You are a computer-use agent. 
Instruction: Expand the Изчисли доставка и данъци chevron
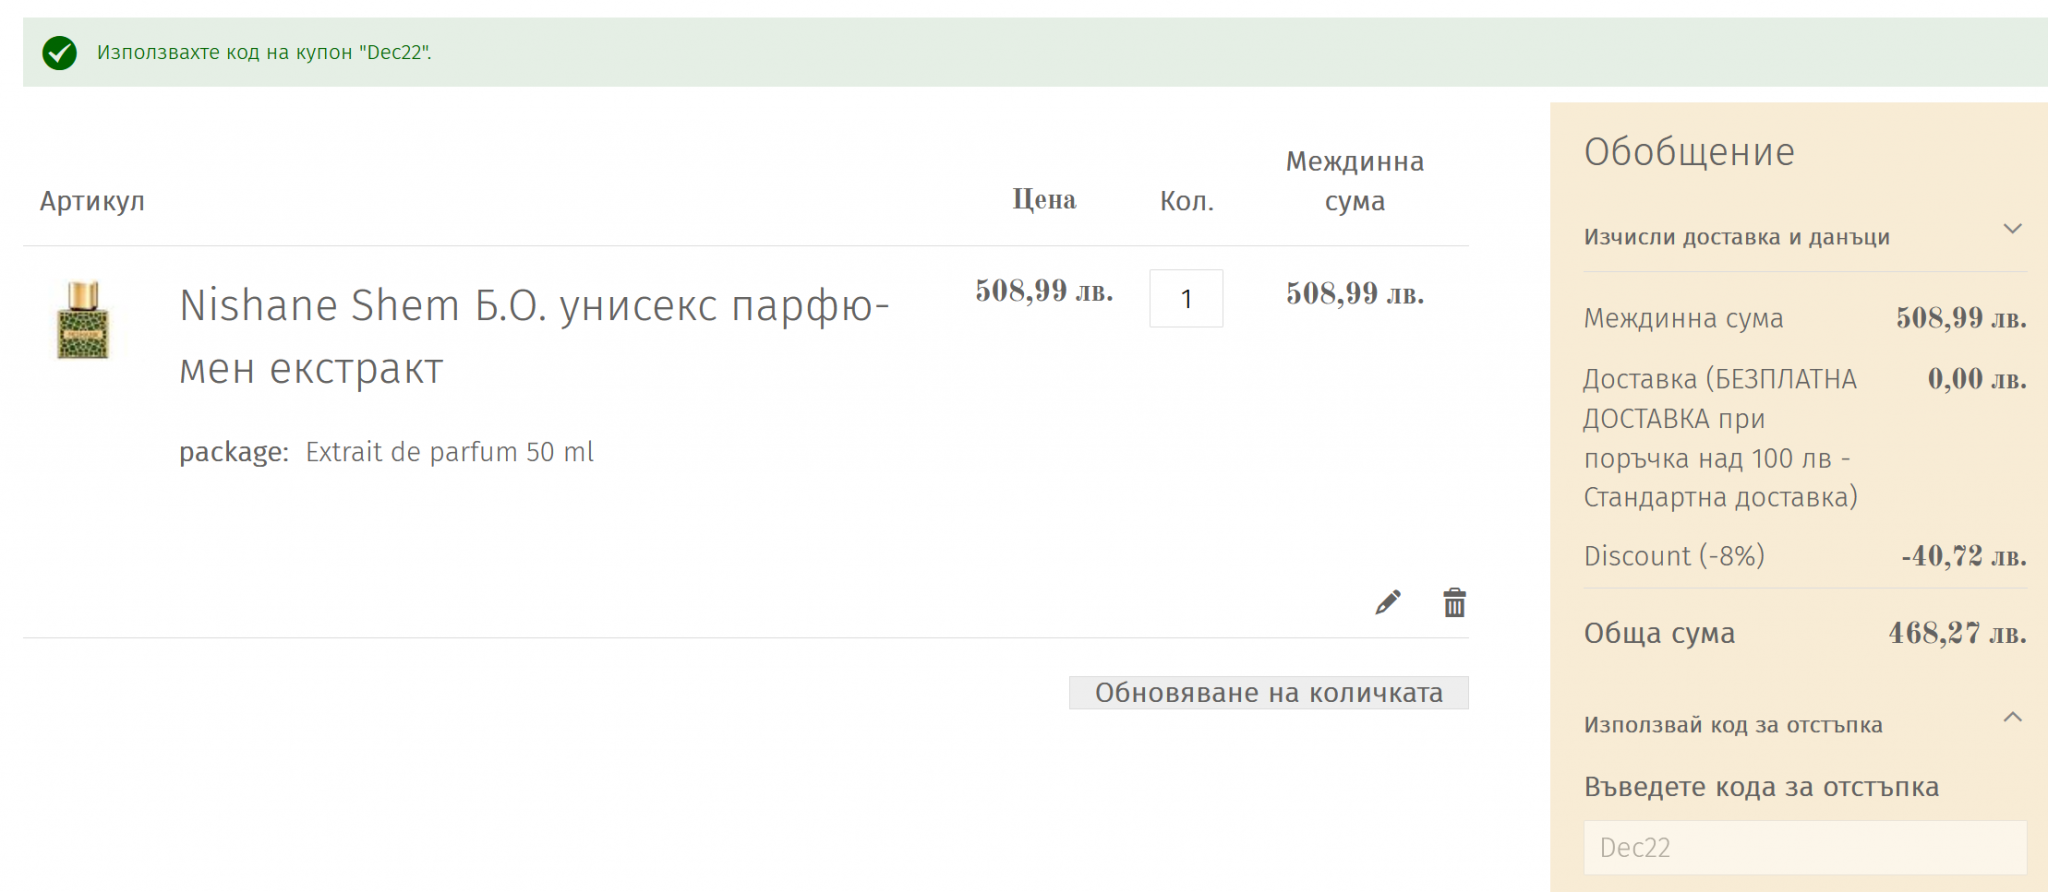(2012, 229)
